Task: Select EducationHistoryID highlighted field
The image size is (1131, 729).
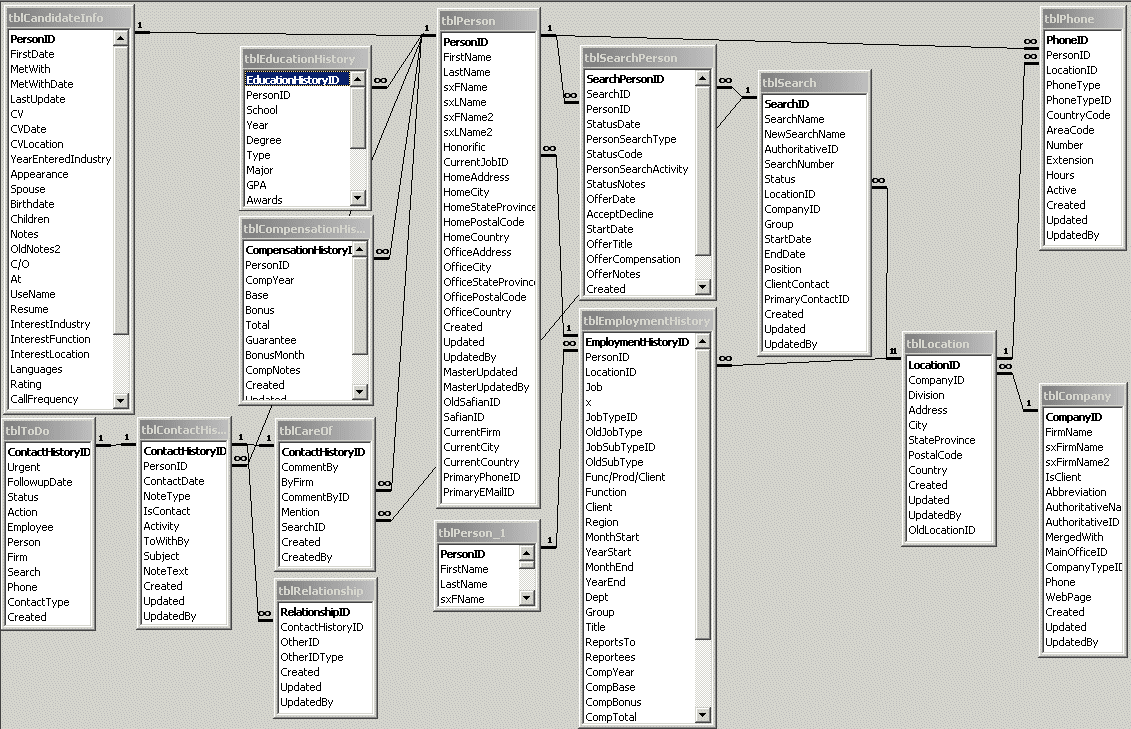Action: [296, 79]
